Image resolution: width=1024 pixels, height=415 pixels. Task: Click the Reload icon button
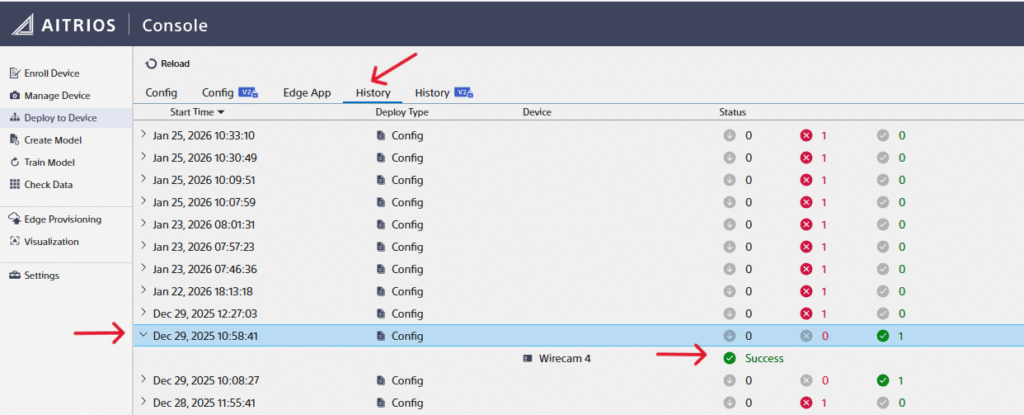(151, 64)
